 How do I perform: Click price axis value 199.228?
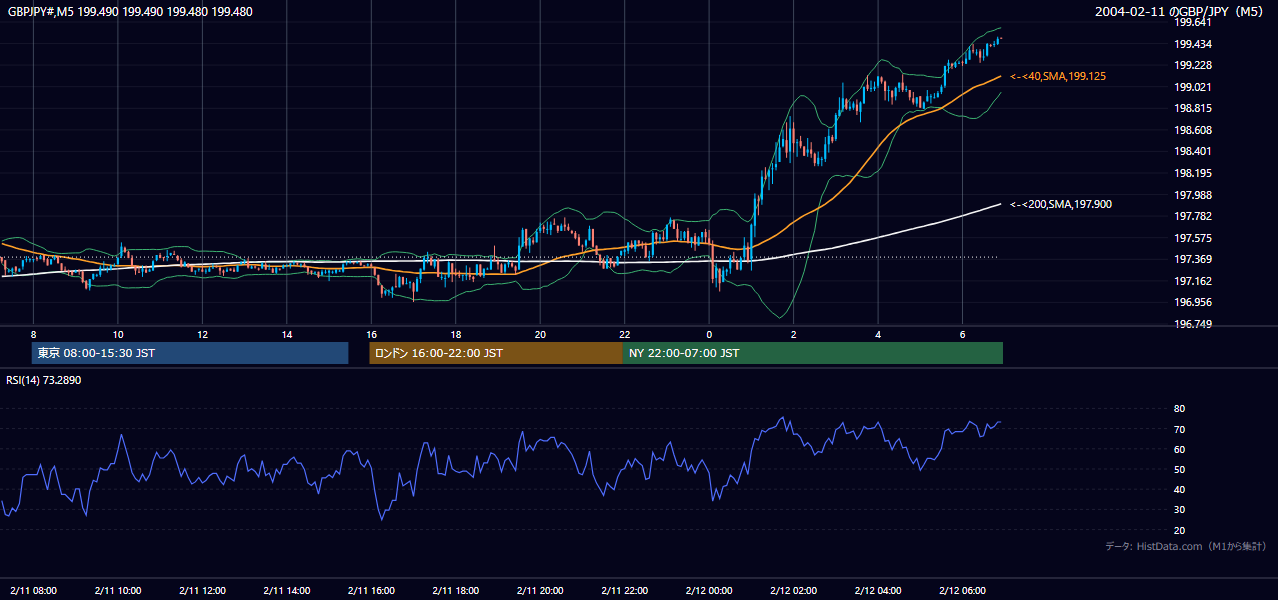(x=1192, y=65)
